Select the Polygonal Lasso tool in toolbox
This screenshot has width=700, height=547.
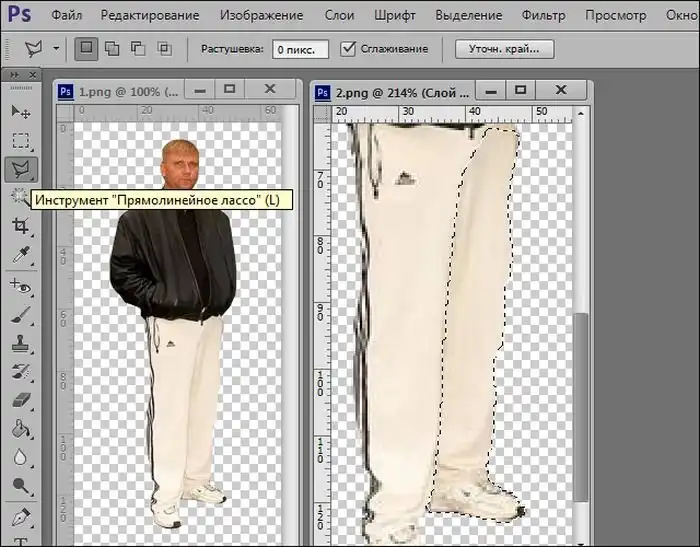pos(20,168)
